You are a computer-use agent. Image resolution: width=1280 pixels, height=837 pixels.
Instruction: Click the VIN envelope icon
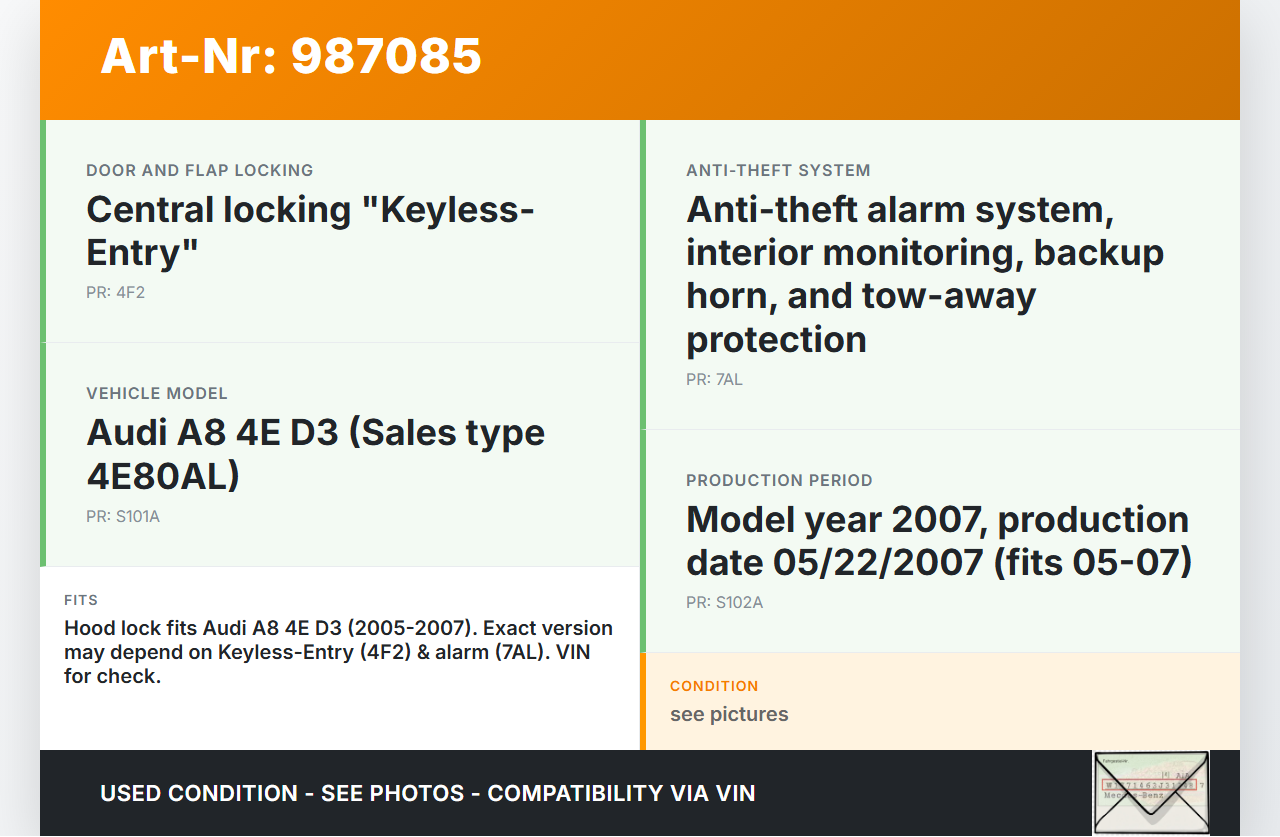tap(1150, 792)
